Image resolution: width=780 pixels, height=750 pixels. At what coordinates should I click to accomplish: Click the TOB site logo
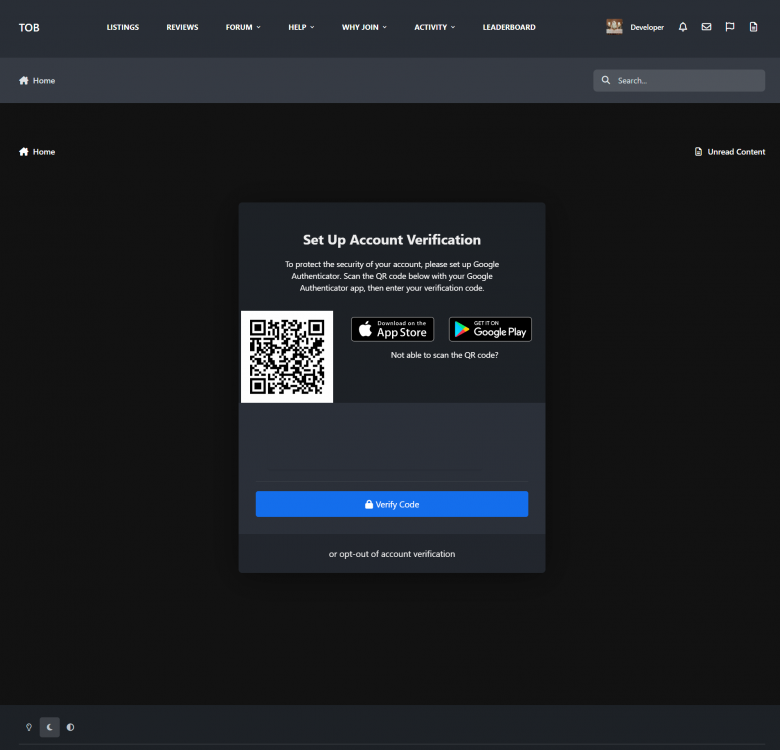tap(29, 27)
